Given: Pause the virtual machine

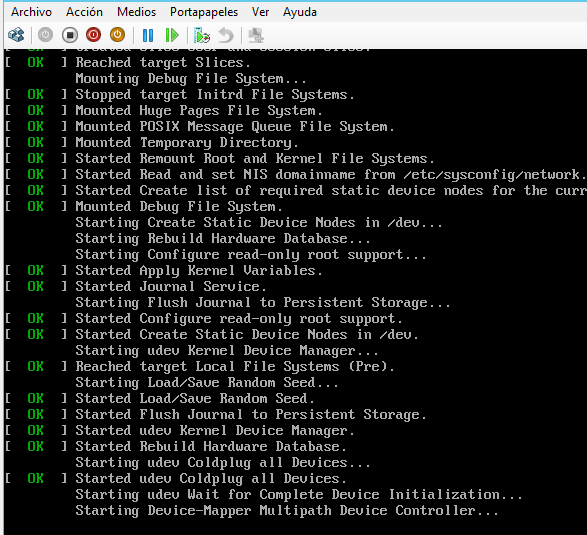Looking at the screenshot, I should tap(148, 35).
